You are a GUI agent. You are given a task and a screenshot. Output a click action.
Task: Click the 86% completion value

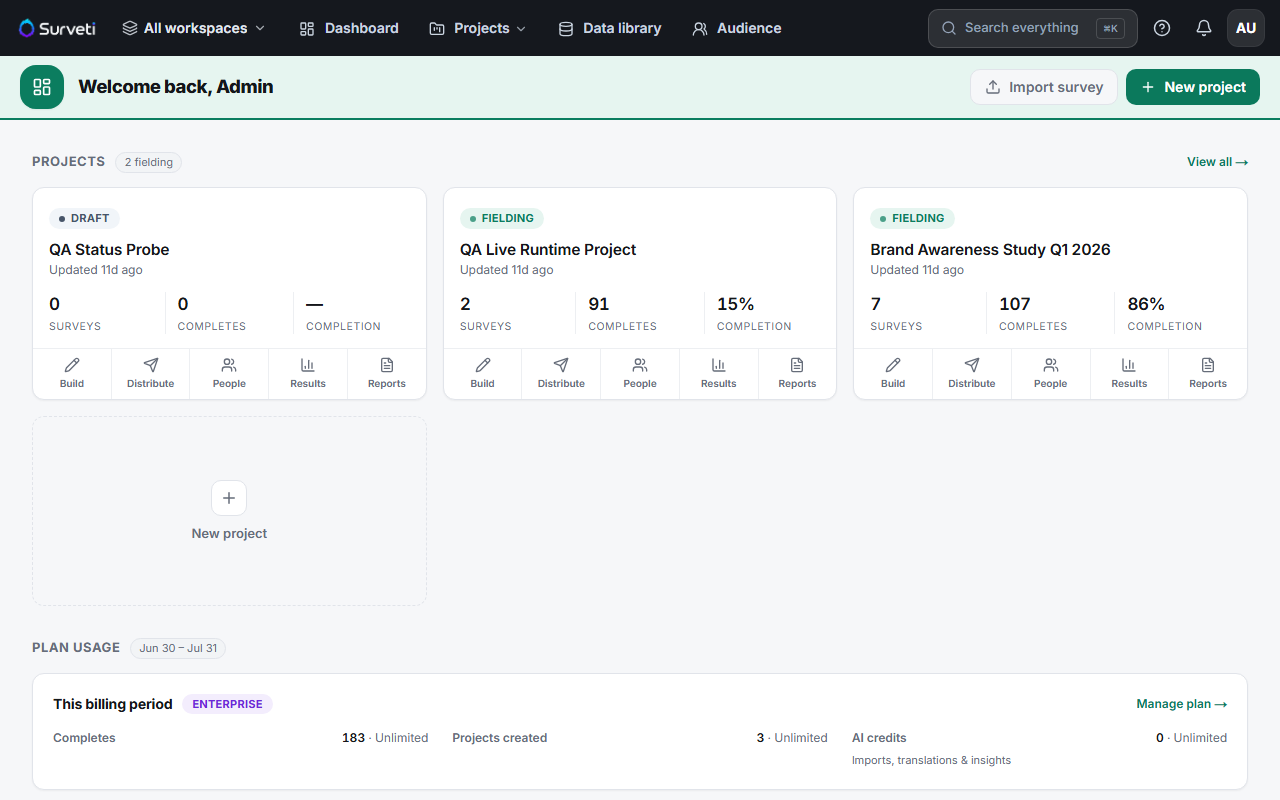(x=1146, y=304)
